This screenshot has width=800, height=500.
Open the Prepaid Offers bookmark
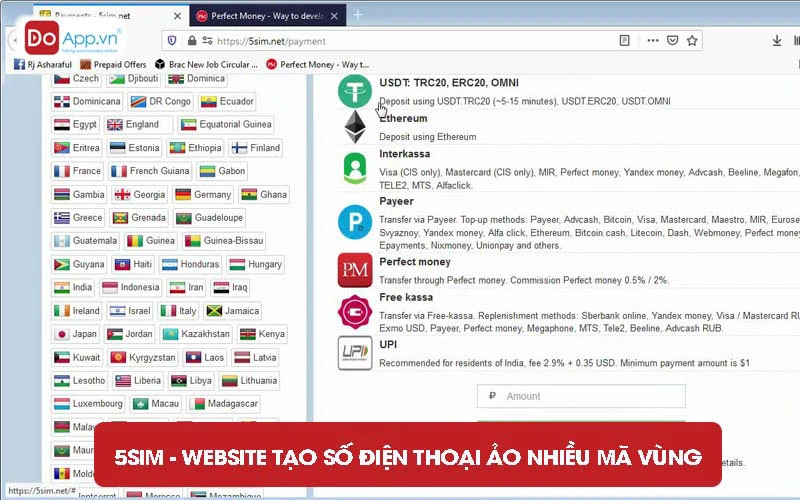coord(113,64)
